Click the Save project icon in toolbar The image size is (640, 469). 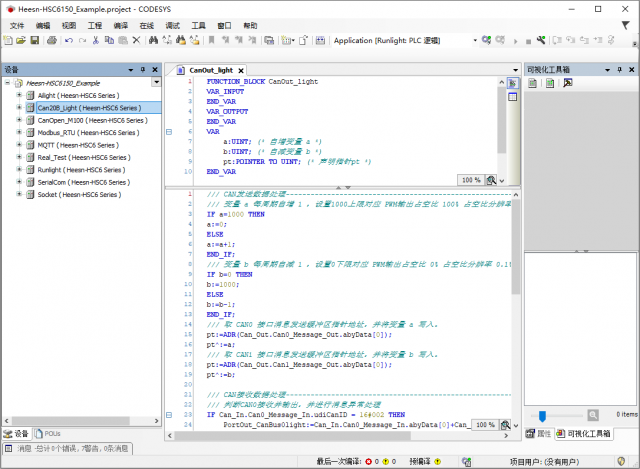point(35,41)
